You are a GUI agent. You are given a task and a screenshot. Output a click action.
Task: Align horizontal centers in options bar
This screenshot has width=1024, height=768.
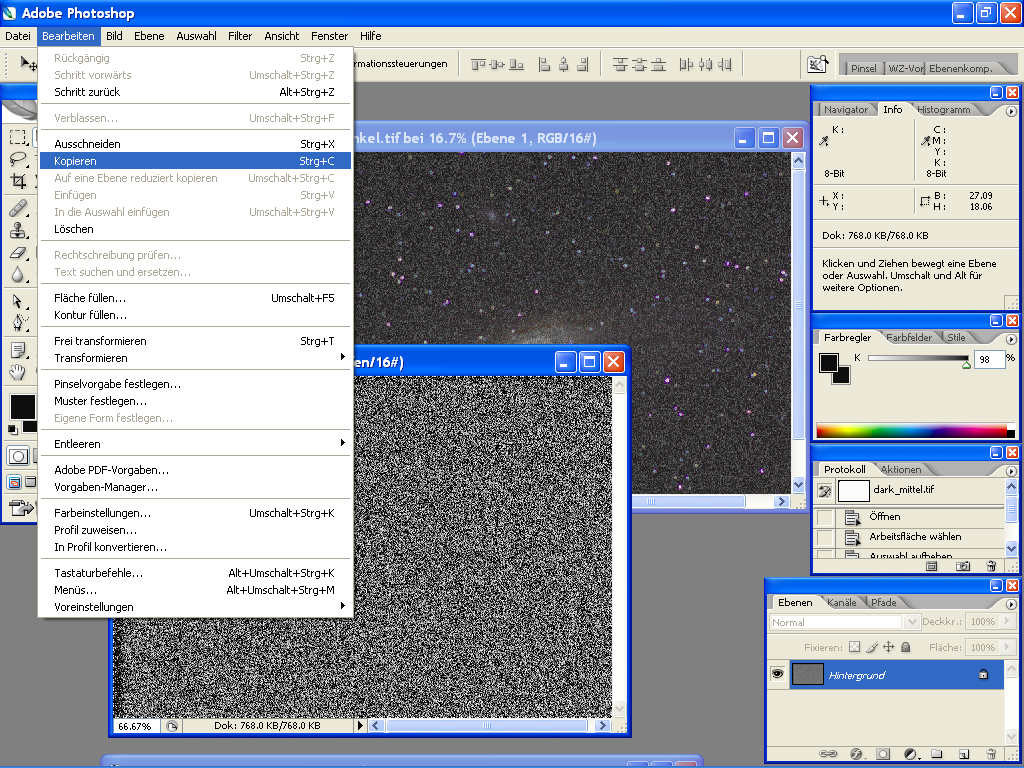(564, 64)
